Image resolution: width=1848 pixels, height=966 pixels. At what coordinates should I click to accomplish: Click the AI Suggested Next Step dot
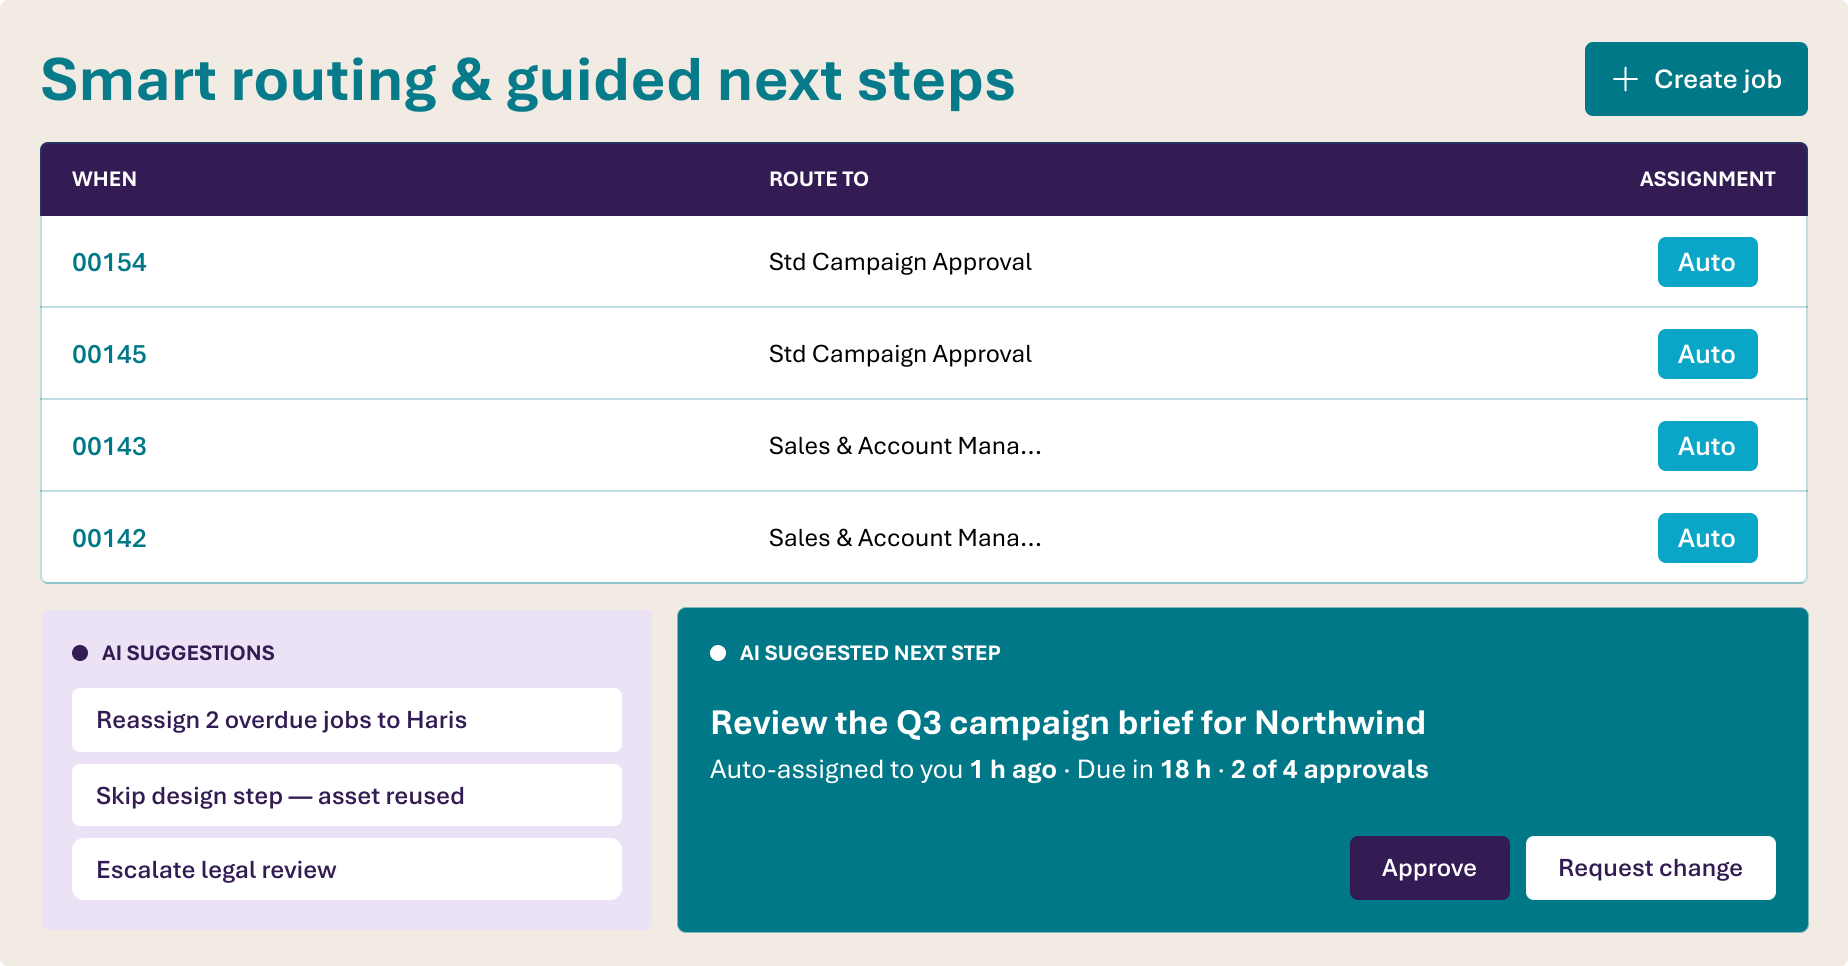click(x=718, y=653)
